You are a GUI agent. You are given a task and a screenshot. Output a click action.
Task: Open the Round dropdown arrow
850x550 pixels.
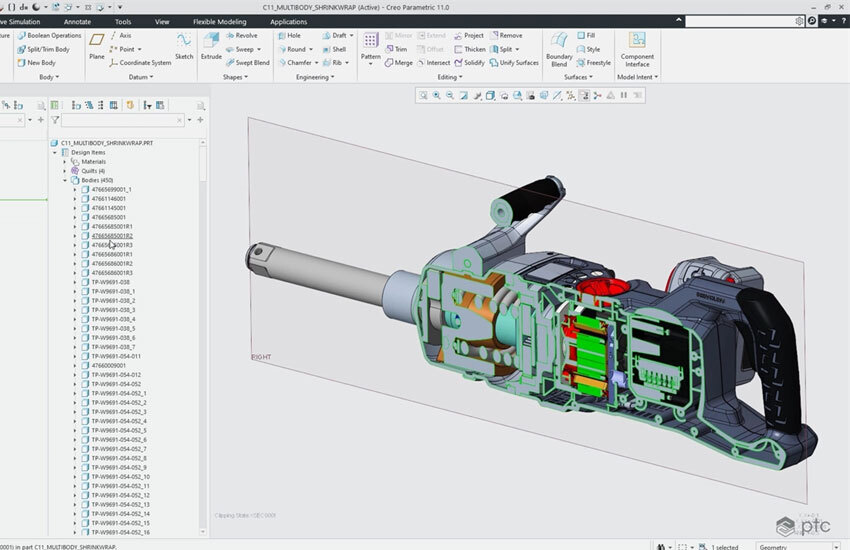click(x=311, y=49)
